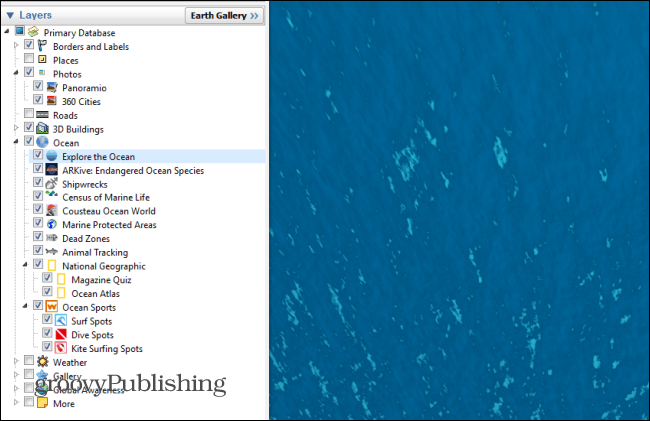Select the Cousteau Ocean World label

[x=109, y=211]
